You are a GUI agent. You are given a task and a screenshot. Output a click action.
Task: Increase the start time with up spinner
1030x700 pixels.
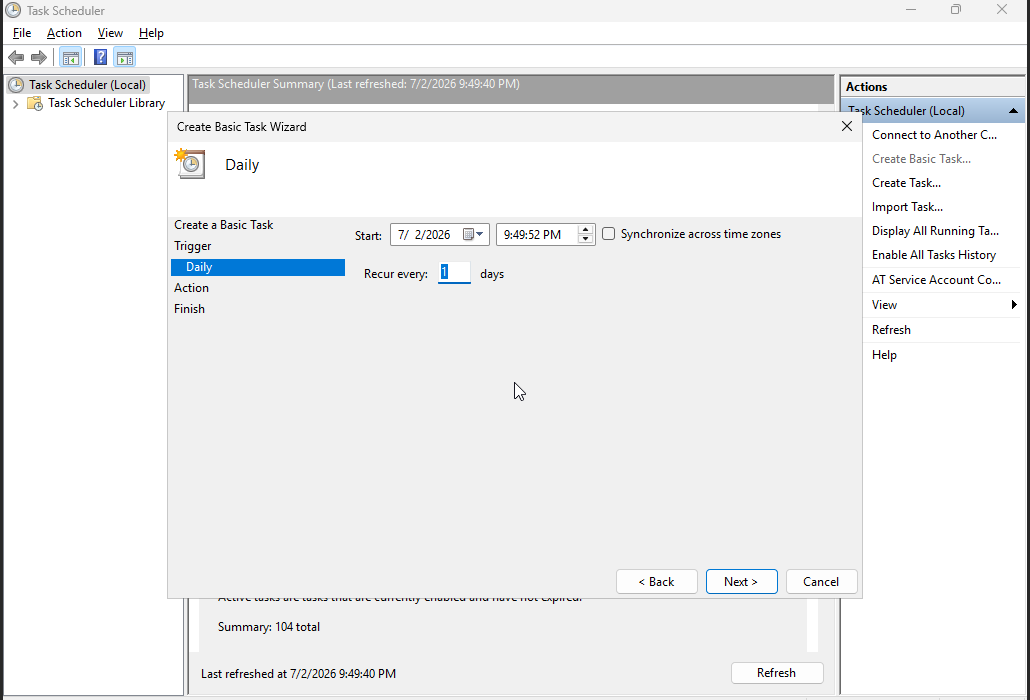tap(585, 230)
